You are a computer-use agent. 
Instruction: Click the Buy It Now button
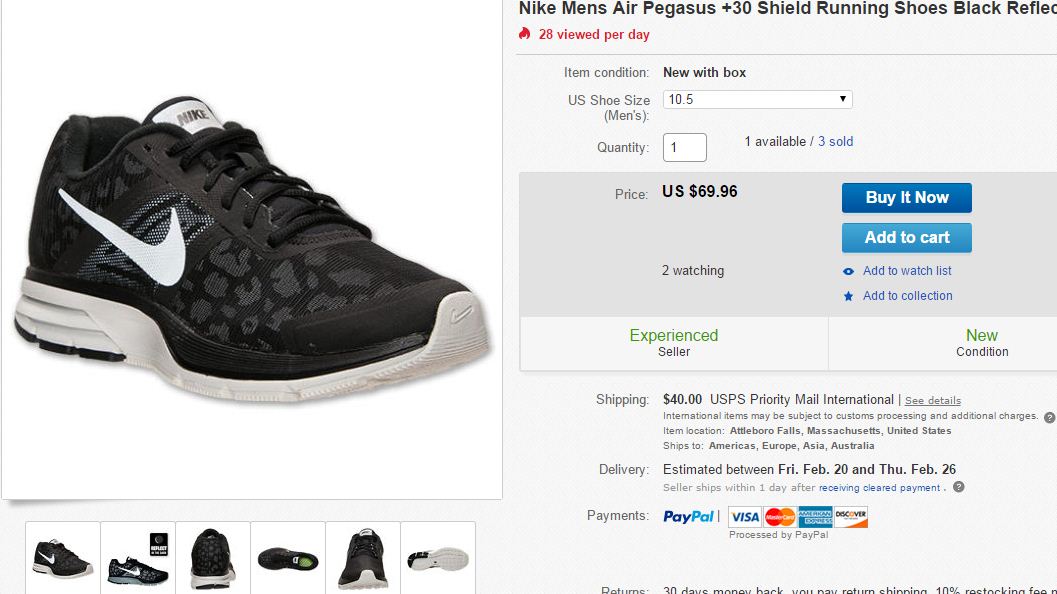tap(906, 198)
